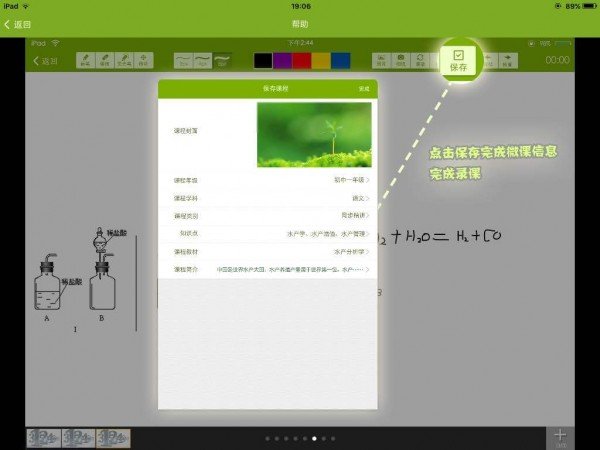Open the first page thumbnail at bottom
The height and width of the screenshot is (450, 600).
pyautogui.click(x=43, y=438)
